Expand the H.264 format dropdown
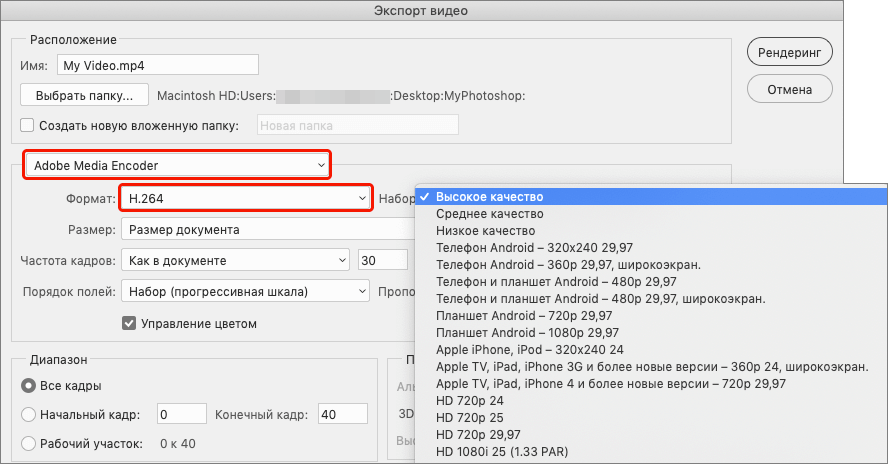888x464 pixels. pos(245,199)
